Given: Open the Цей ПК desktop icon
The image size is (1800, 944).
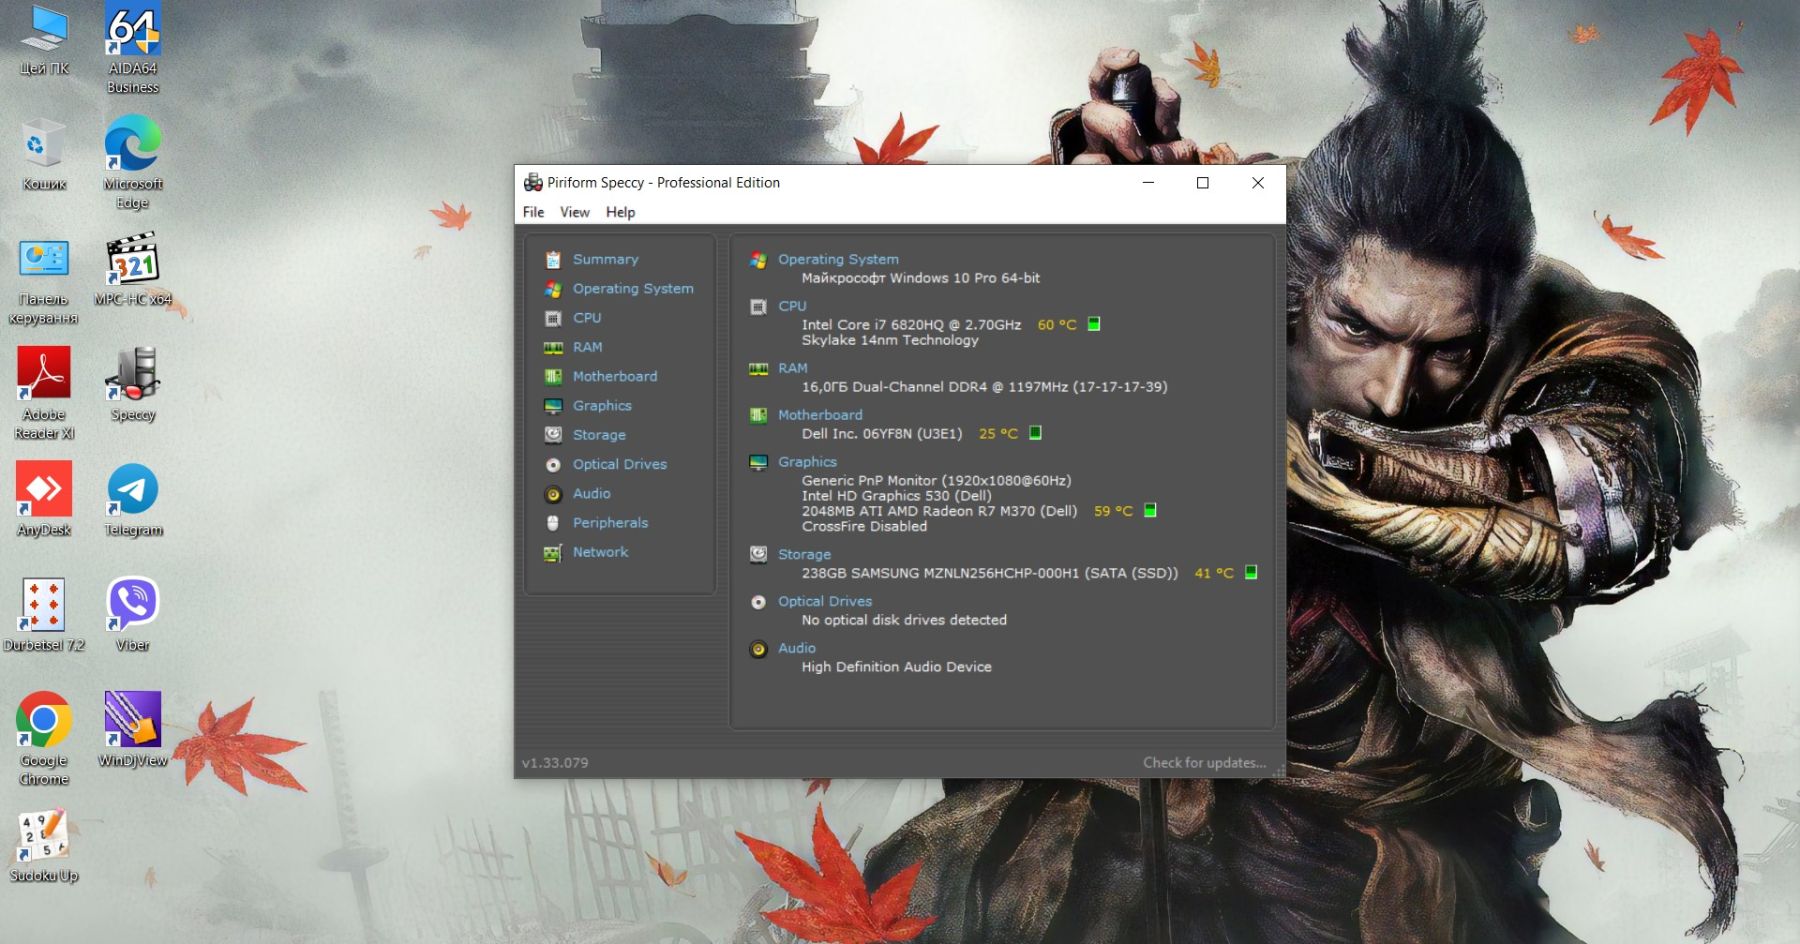Looking at the screenshot, I should (44, 42).
